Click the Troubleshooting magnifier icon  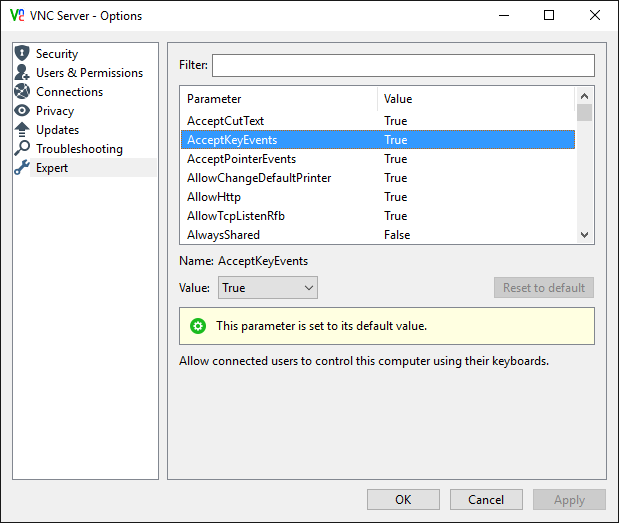point(22,149)
